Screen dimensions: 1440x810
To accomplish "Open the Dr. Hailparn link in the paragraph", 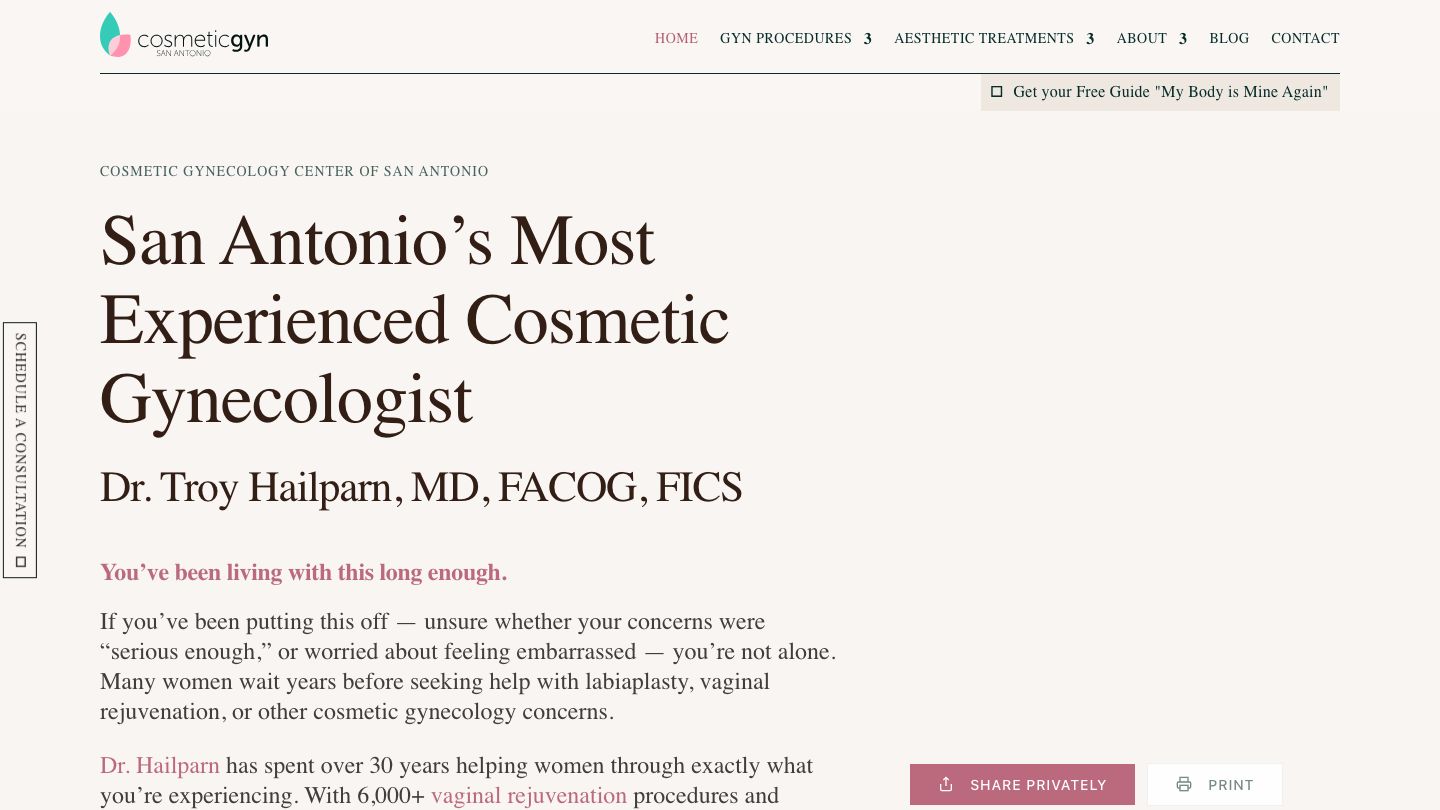I will 159,766.
